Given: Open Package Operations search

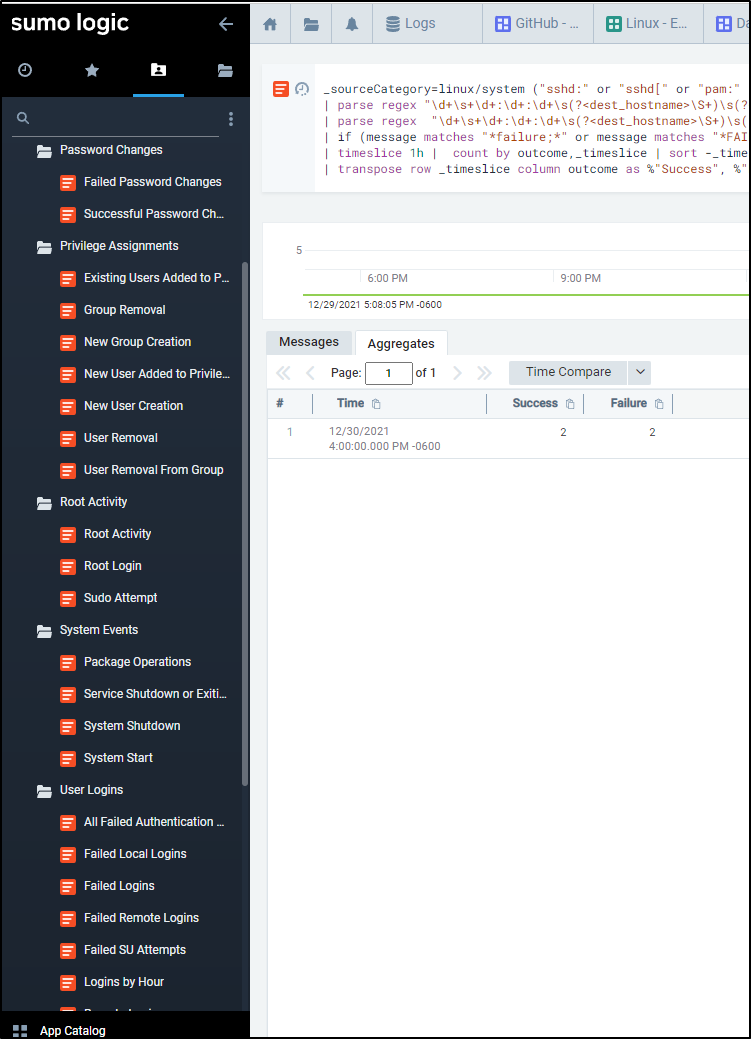Looking at the screenshot, I should pos(137,661).
